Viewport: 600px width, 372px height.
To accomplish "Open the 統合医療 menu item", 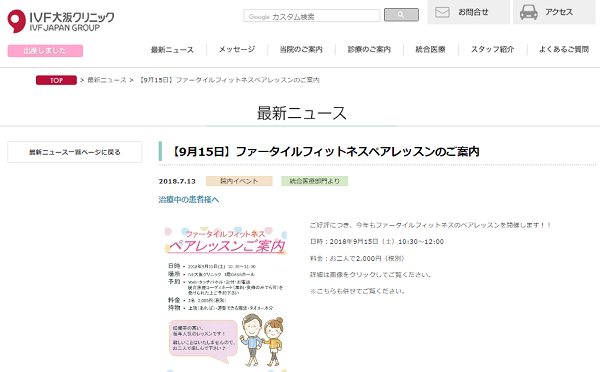I will (x=430, y=49).
